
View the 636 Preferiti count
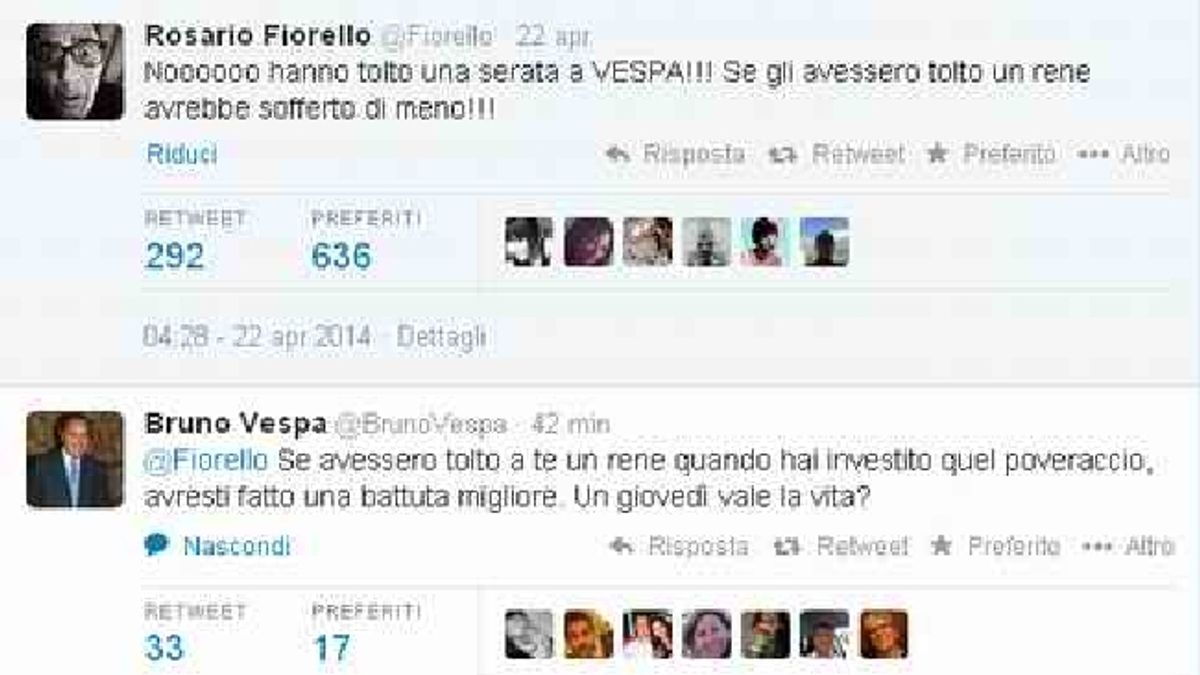pyautogui.click(x=341, y=257)
